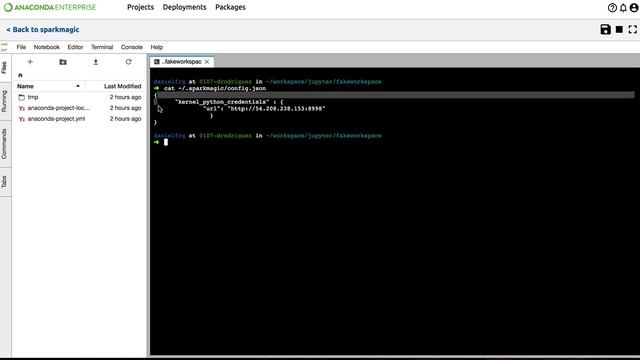The height and width of the screenshot is (360, 640).
Task: Create new launcher with plus icon
Action: (30, 62)
